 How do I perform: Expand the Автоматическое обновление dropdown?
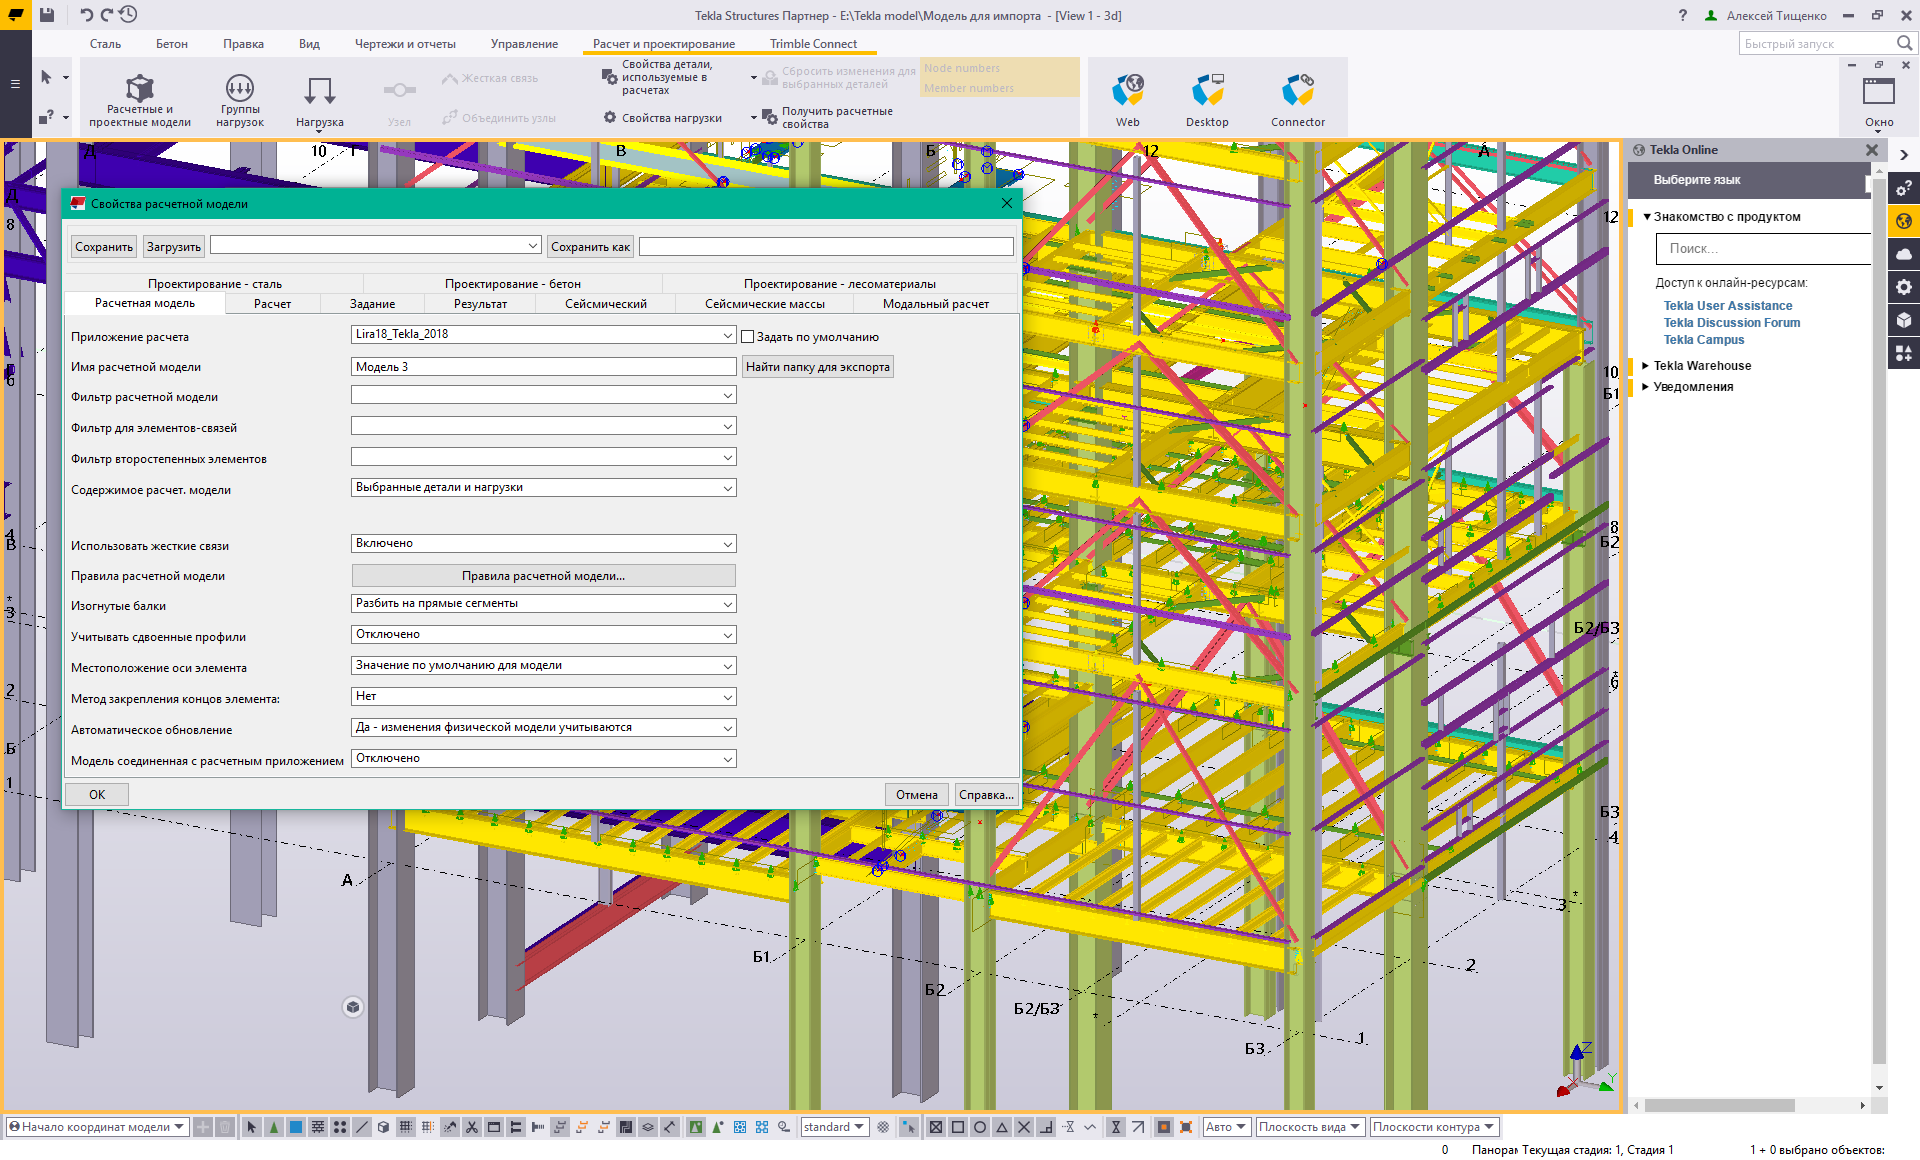point(543,728)
